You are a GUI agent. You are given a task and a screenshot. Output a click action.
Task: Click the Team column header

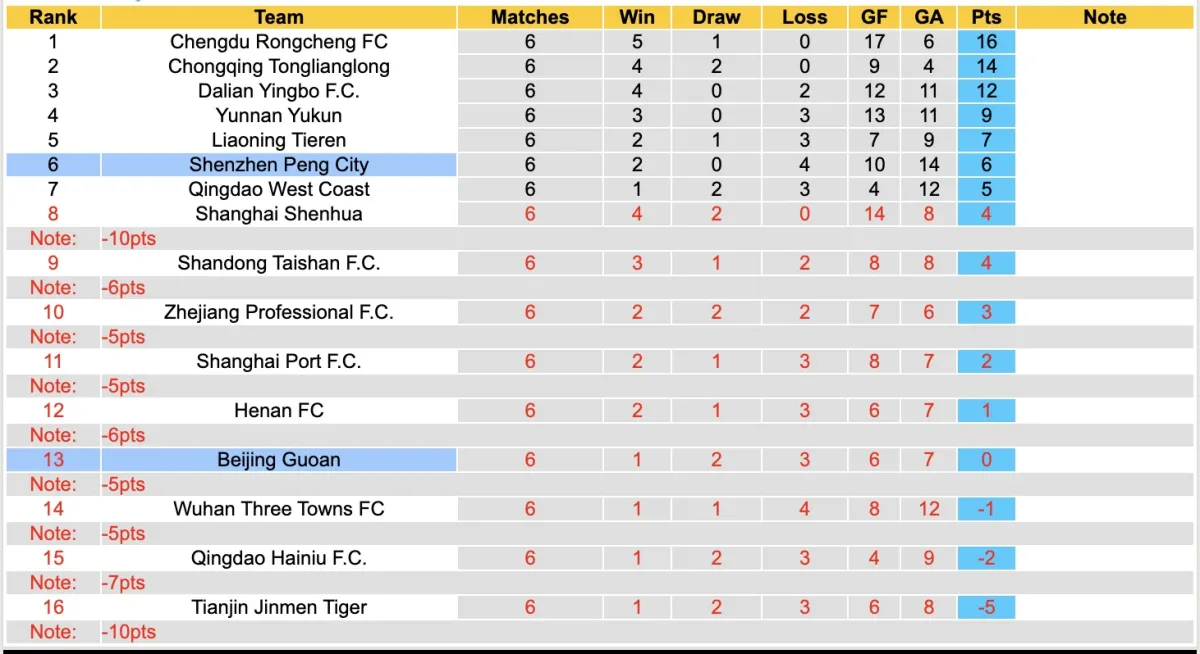click(279, 17)
